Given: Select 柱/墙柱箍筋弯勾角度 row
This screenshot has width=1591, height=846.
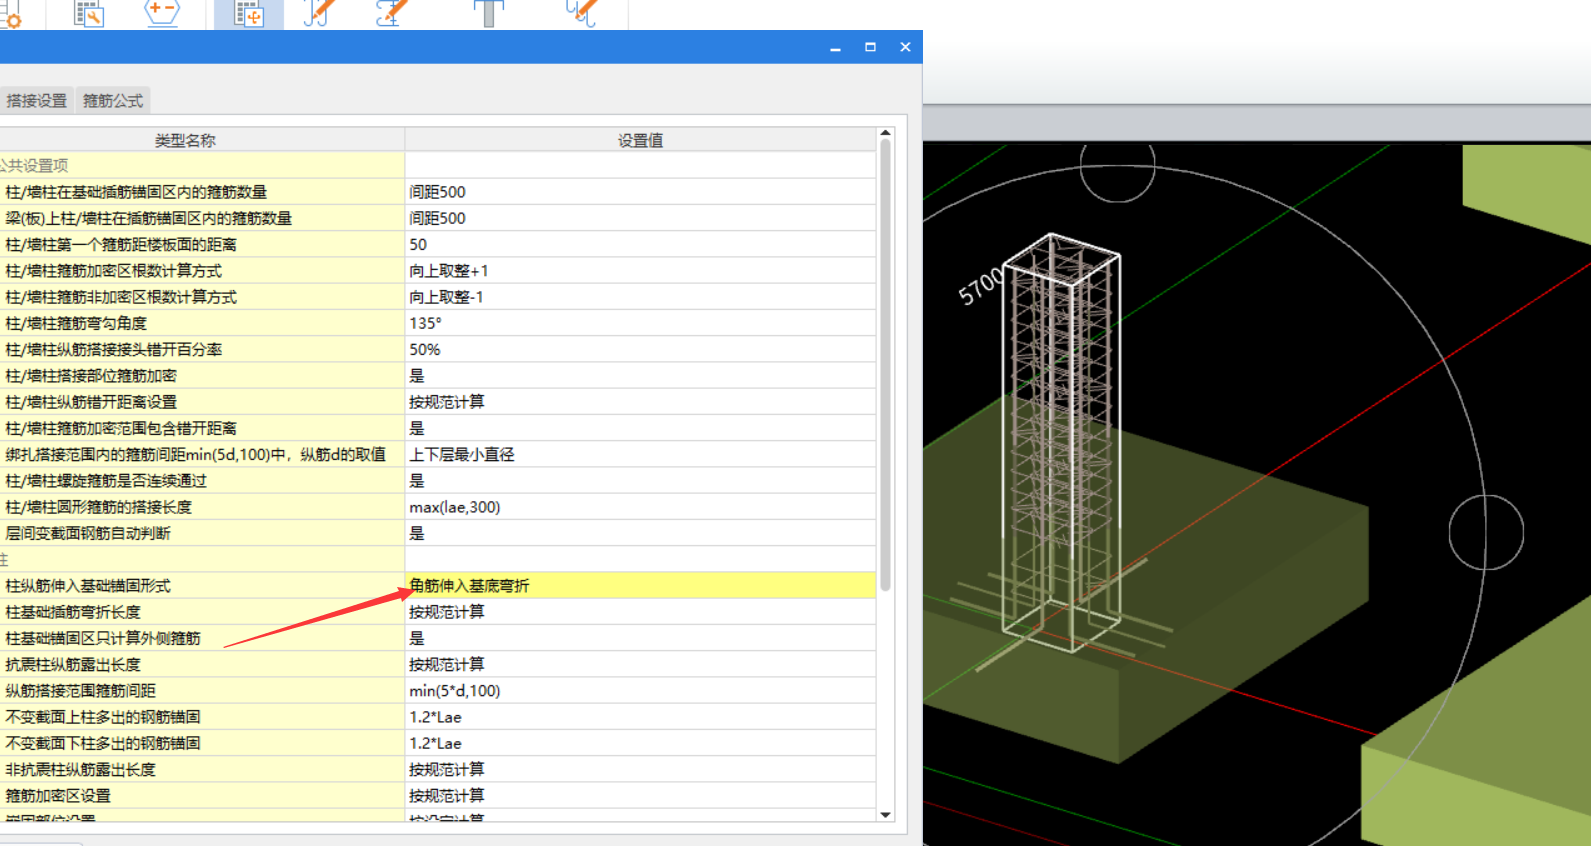Looking at the screenshot, I should pyautogui.click(x=202, y=323).
